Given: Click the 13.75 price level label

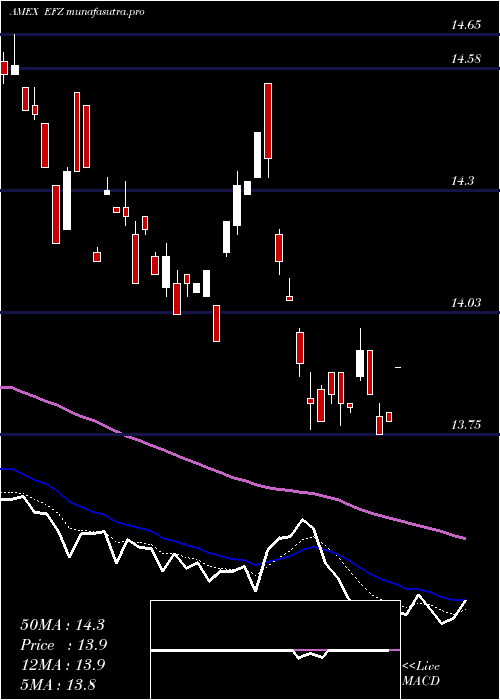Looking at the screenshot, I should click(466, 425).
